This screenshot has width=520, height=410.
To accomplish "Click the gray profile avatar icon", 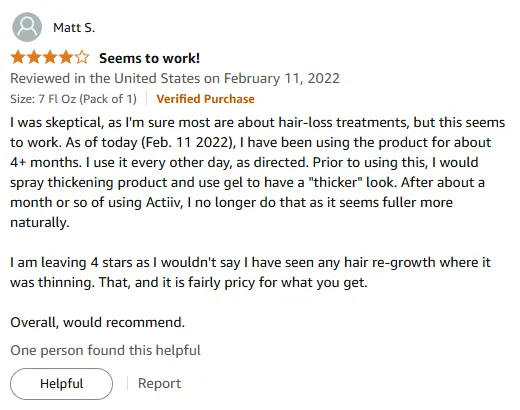I will (x=27, y=27).
